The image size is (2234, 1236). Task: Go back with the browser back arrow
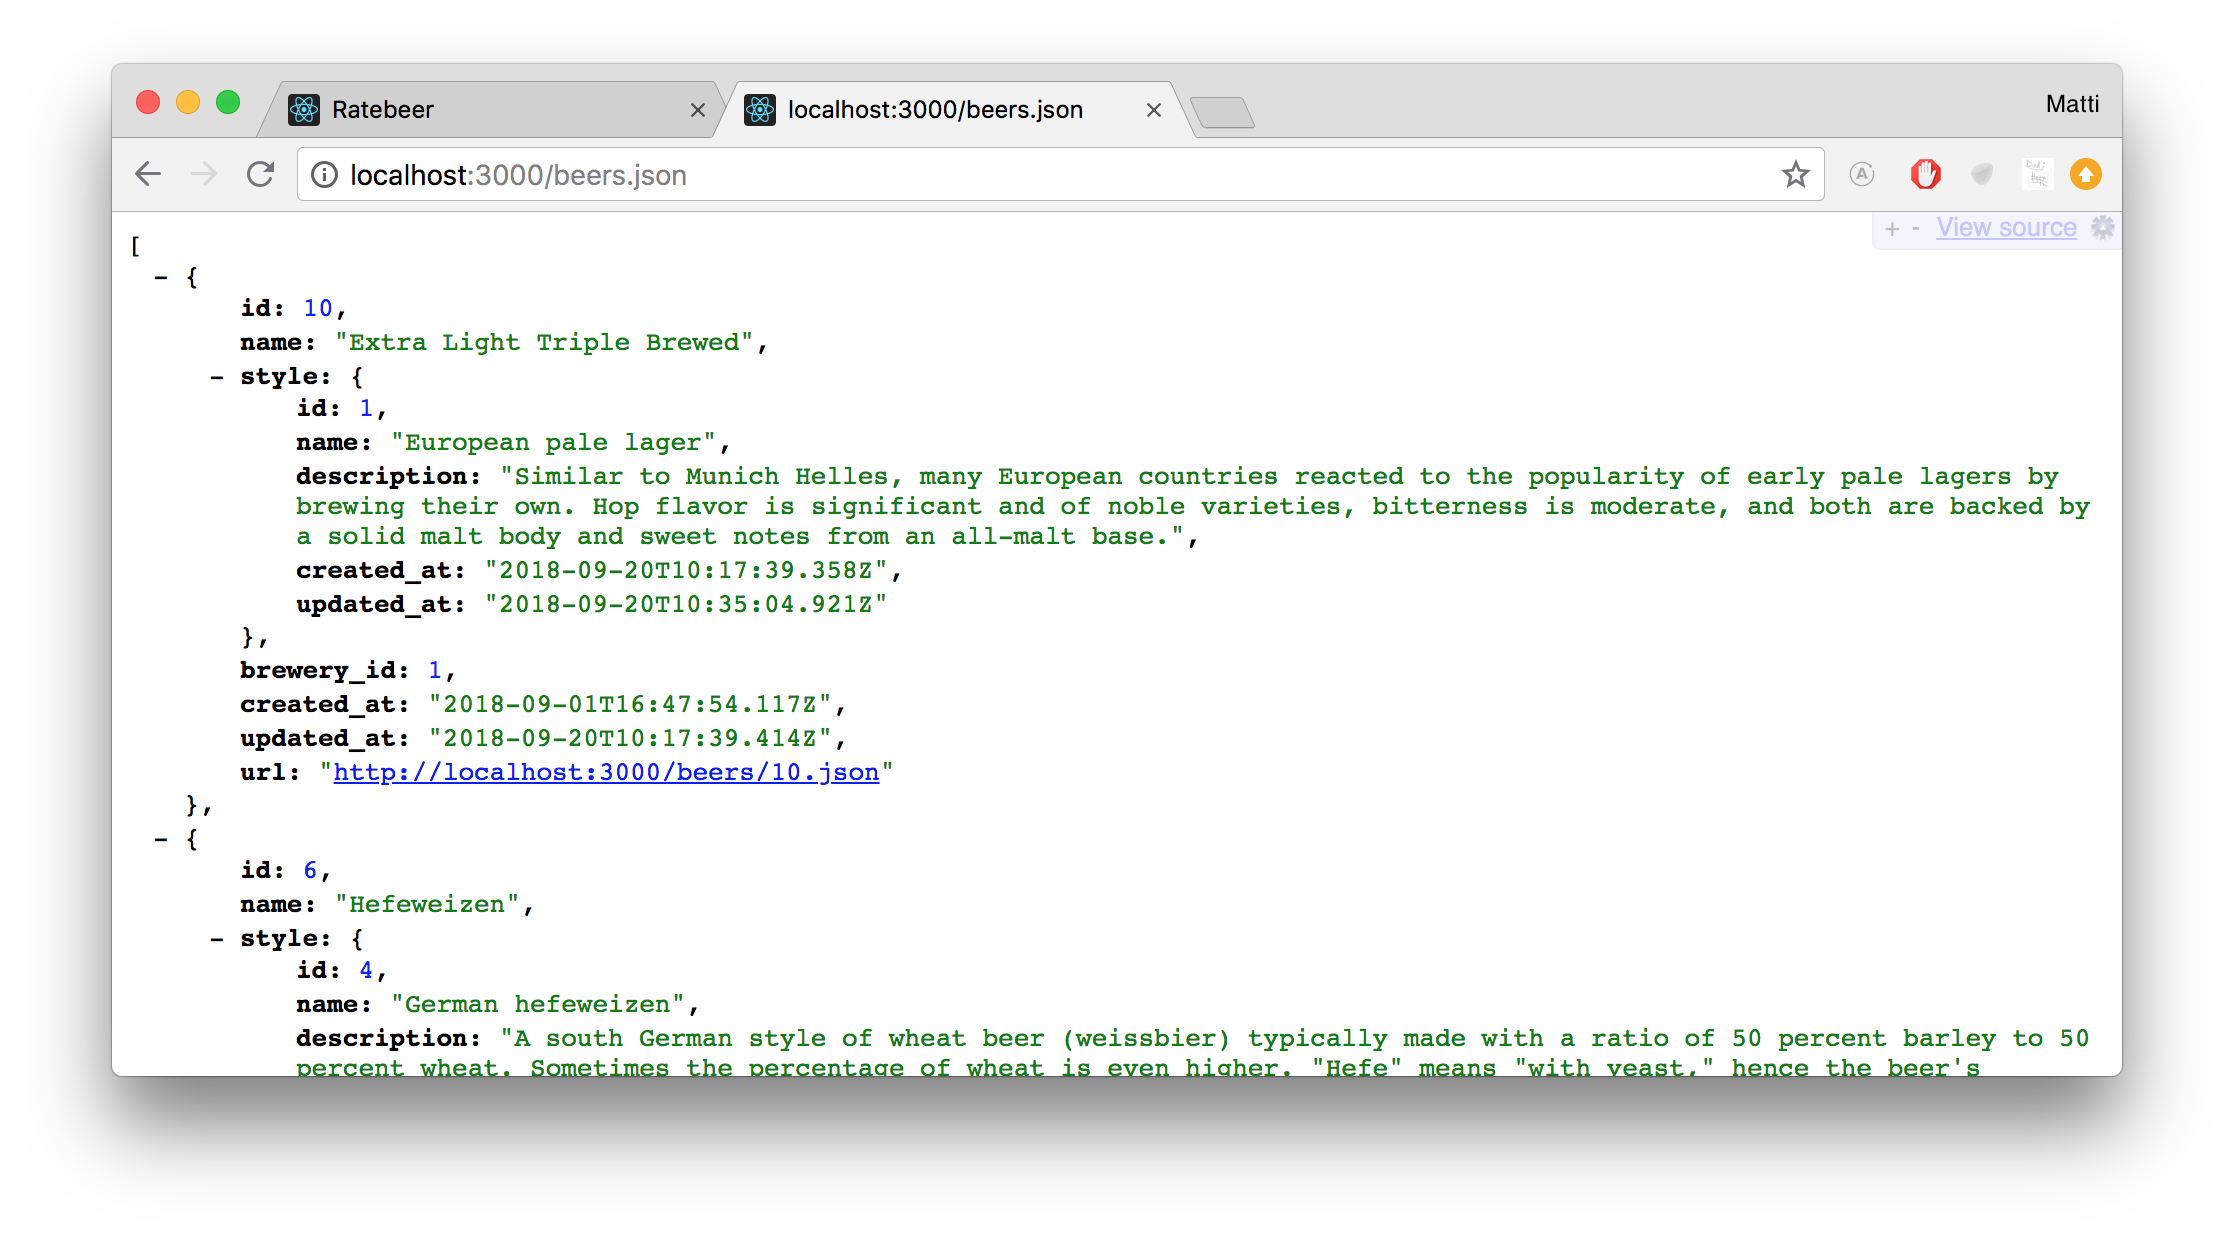pos(148,175)
